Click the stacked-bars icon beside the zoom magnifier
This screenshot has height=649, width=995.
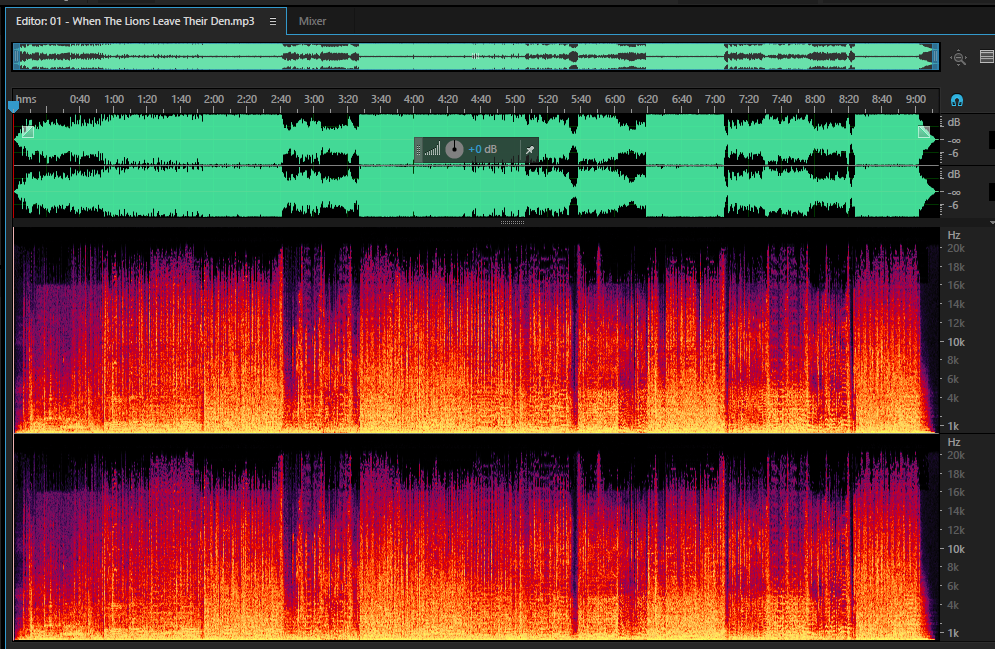point(987,57)
